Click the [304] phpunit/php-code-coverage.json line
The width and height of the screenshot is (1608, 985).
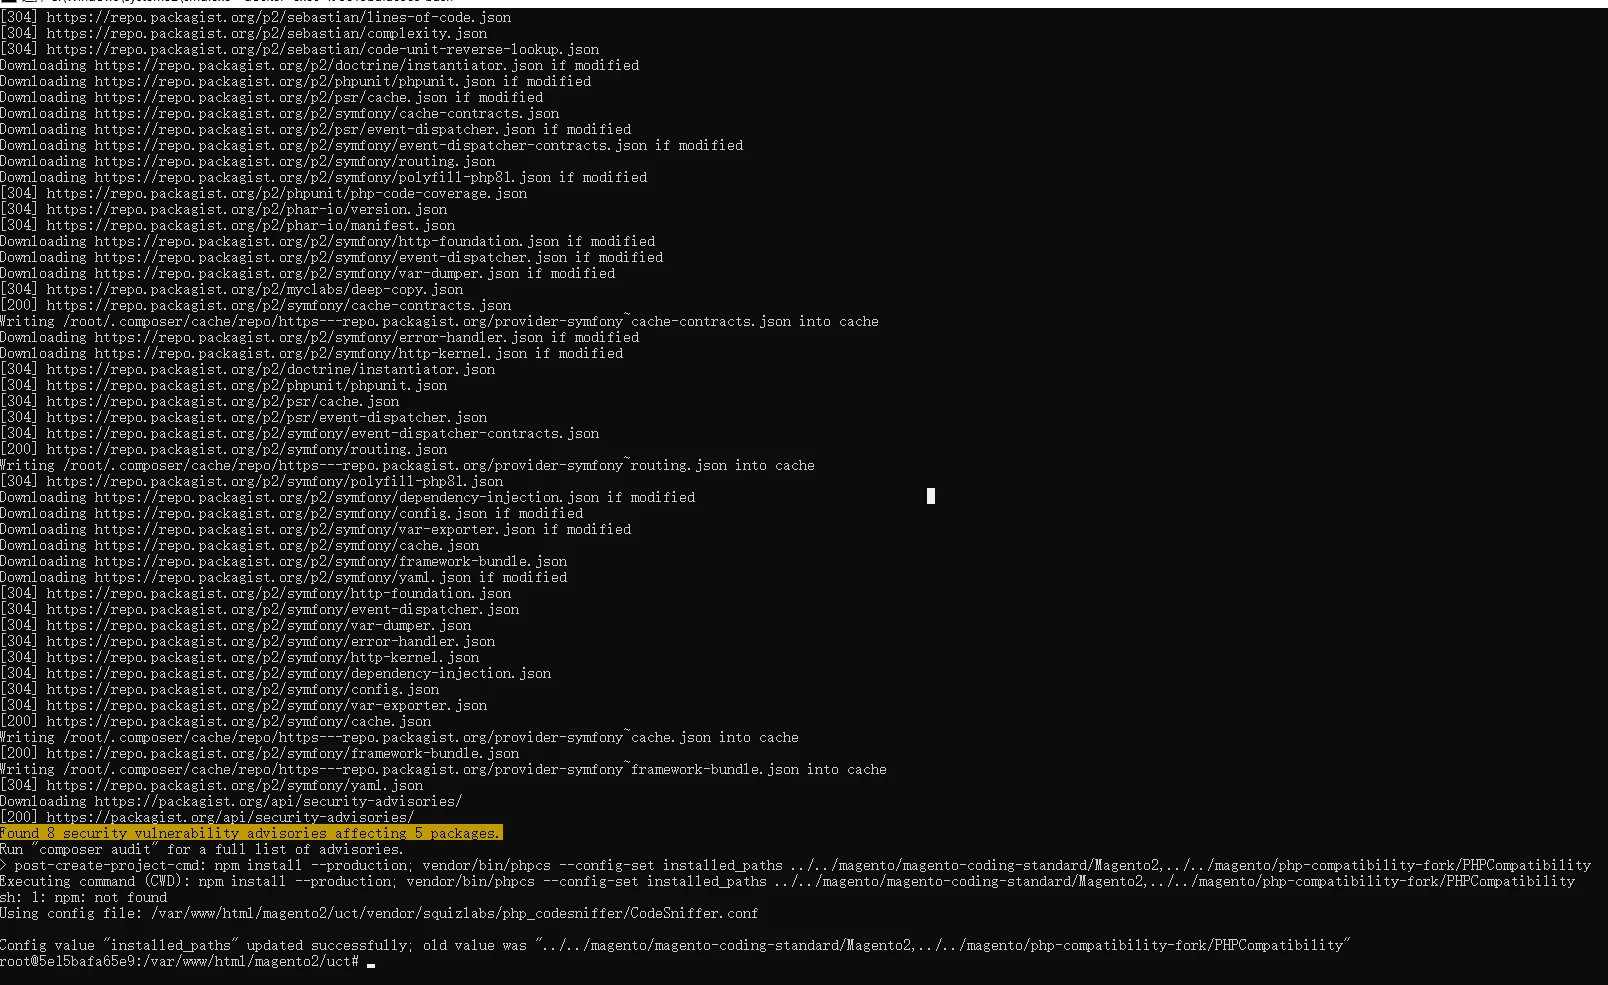[264, 193]
